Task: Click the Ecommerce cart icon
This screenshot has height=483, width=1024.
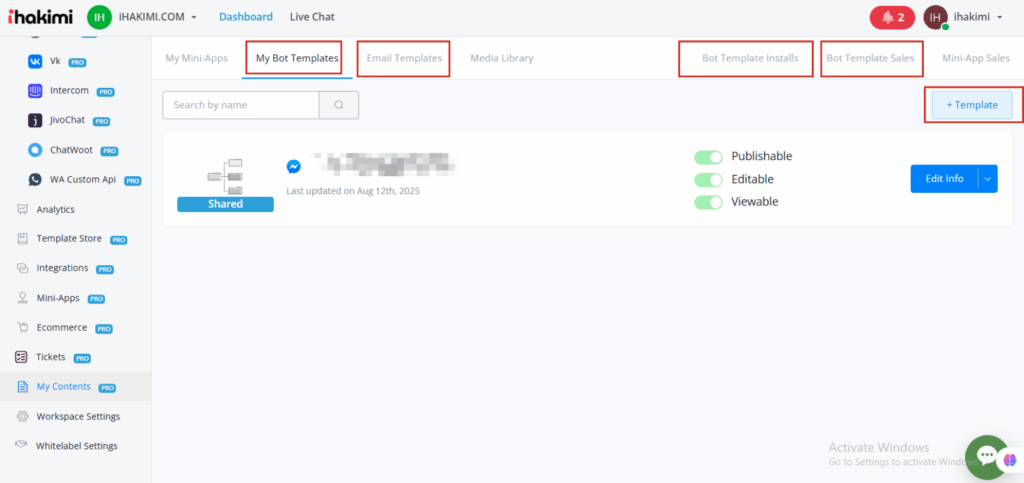Action: click(x=22, y=328)
